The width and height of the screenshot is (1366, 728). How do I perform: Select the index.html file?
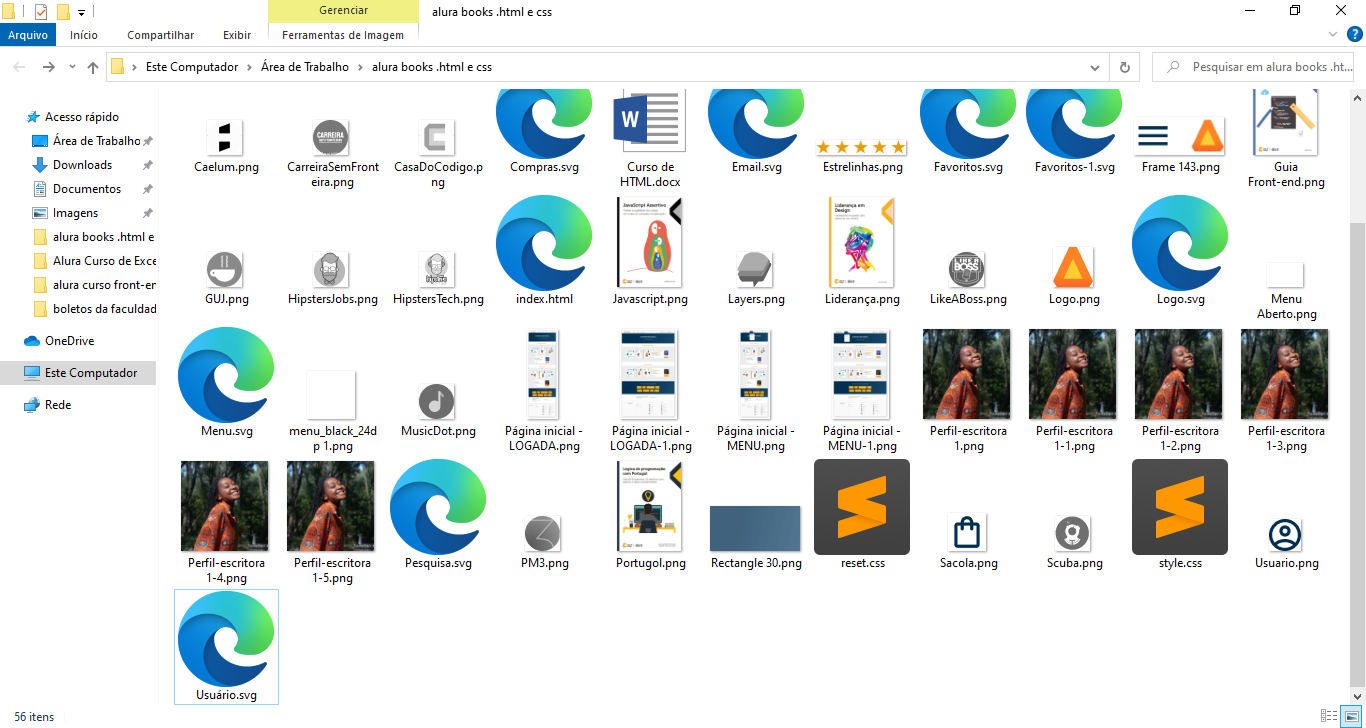544,241
